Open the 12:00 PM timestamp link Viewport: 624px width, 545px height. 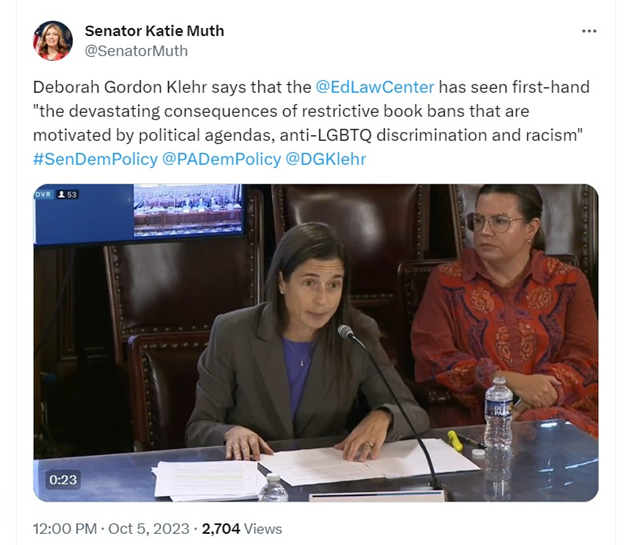coord(65,529)
